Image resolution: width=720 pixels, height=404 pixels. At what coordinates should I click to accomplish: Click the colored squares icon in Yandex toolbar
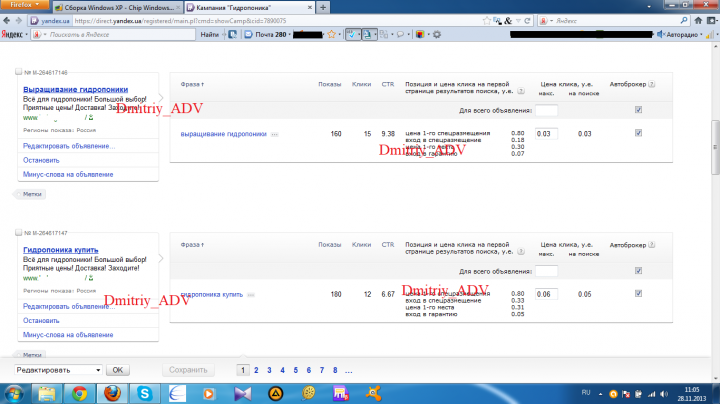[x=420, y=34]
